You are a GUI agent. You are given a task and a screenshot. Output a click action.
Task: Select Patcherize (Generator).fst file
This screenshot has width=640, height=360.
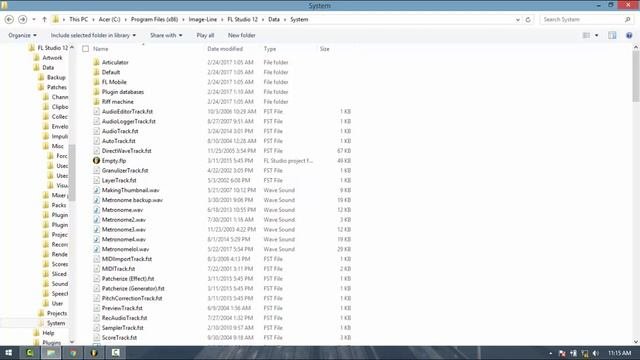(133, 289)
